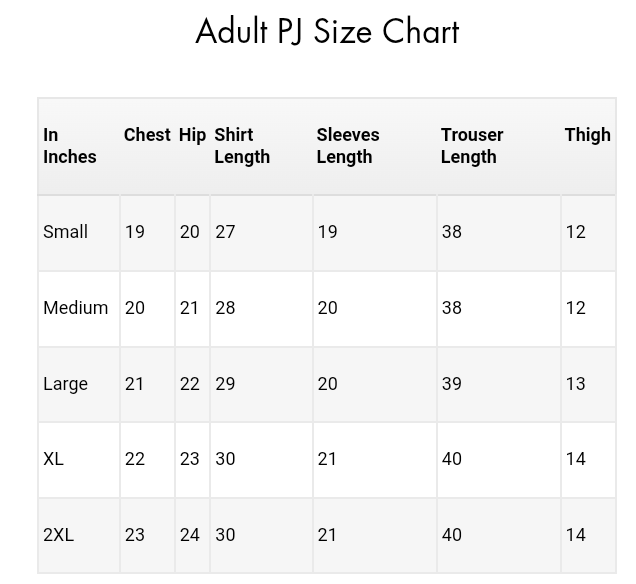636x584 pixels.
Task: Select the Shirt Length header
Action: 242,146
